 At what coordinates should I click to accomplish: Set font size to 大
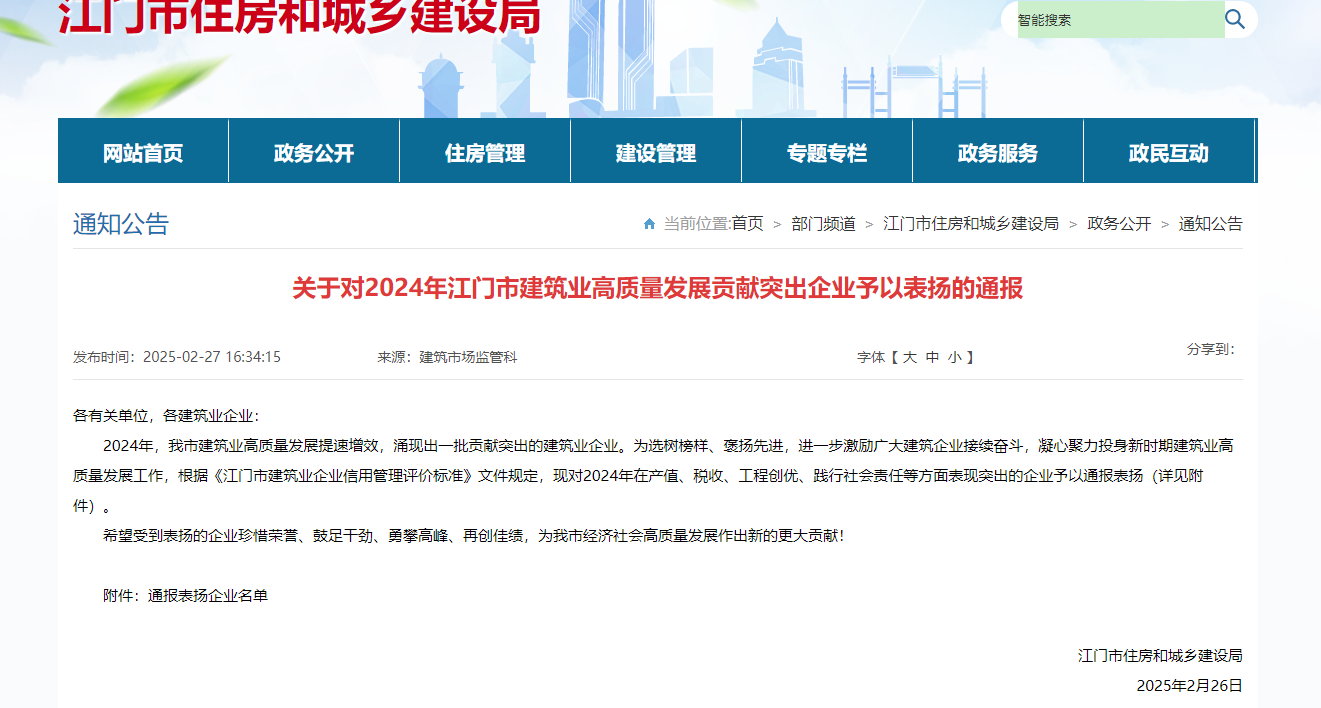[x=910, y=357]
